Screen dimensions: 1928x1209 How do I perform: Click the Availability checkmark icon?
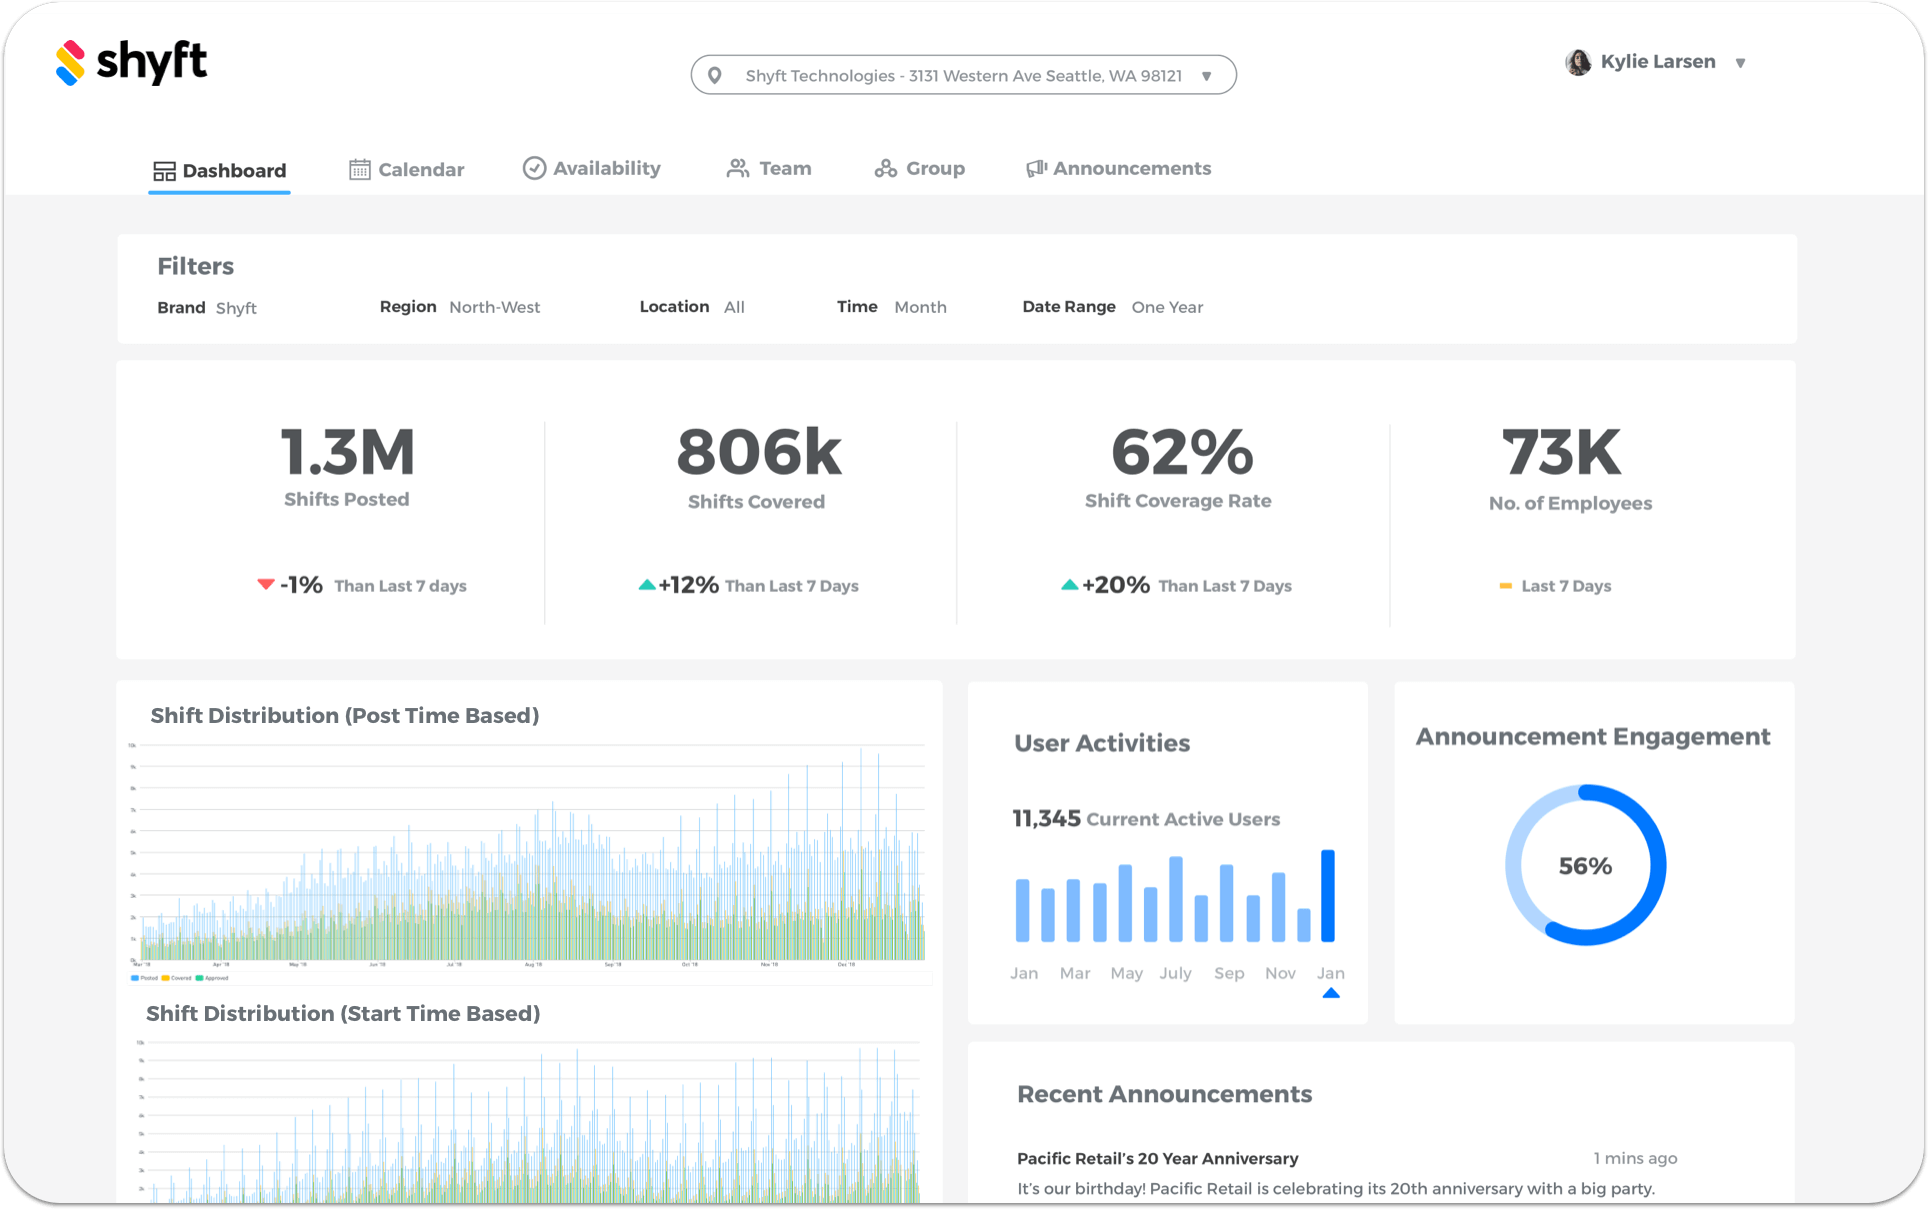point(534,168)
